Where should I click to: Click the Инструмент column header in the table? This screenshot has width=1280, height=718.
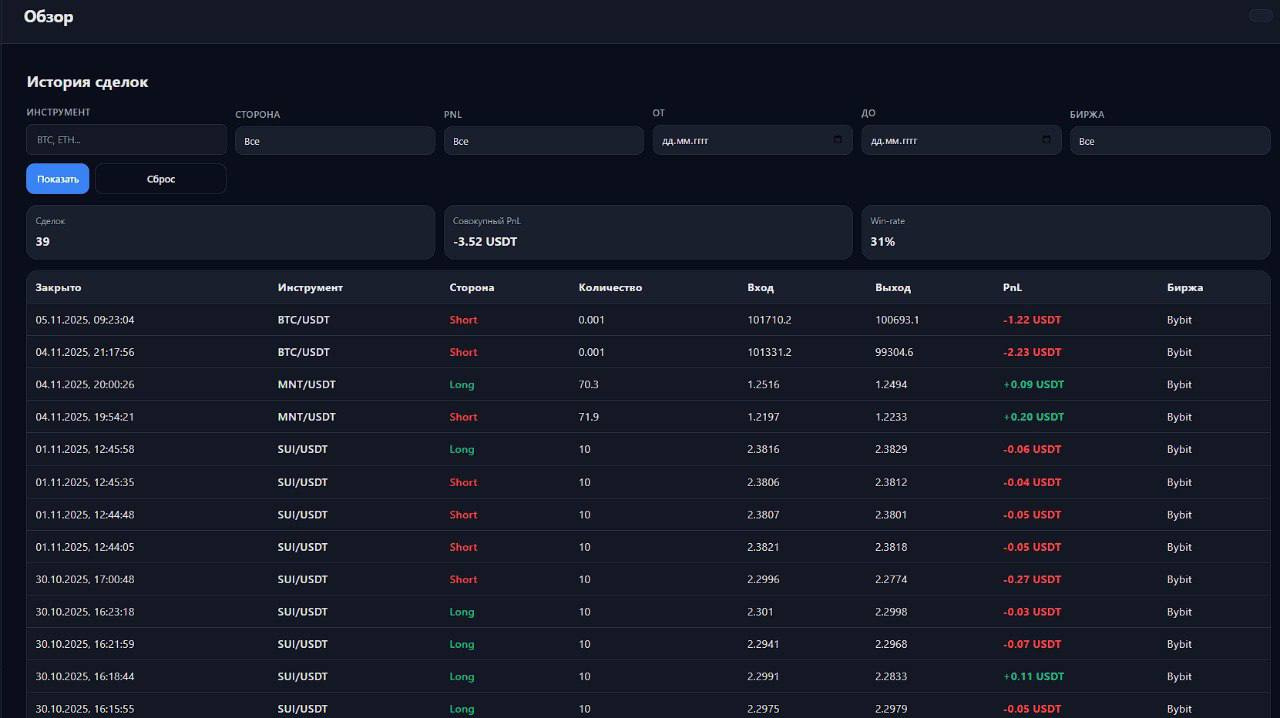[310, 287]
